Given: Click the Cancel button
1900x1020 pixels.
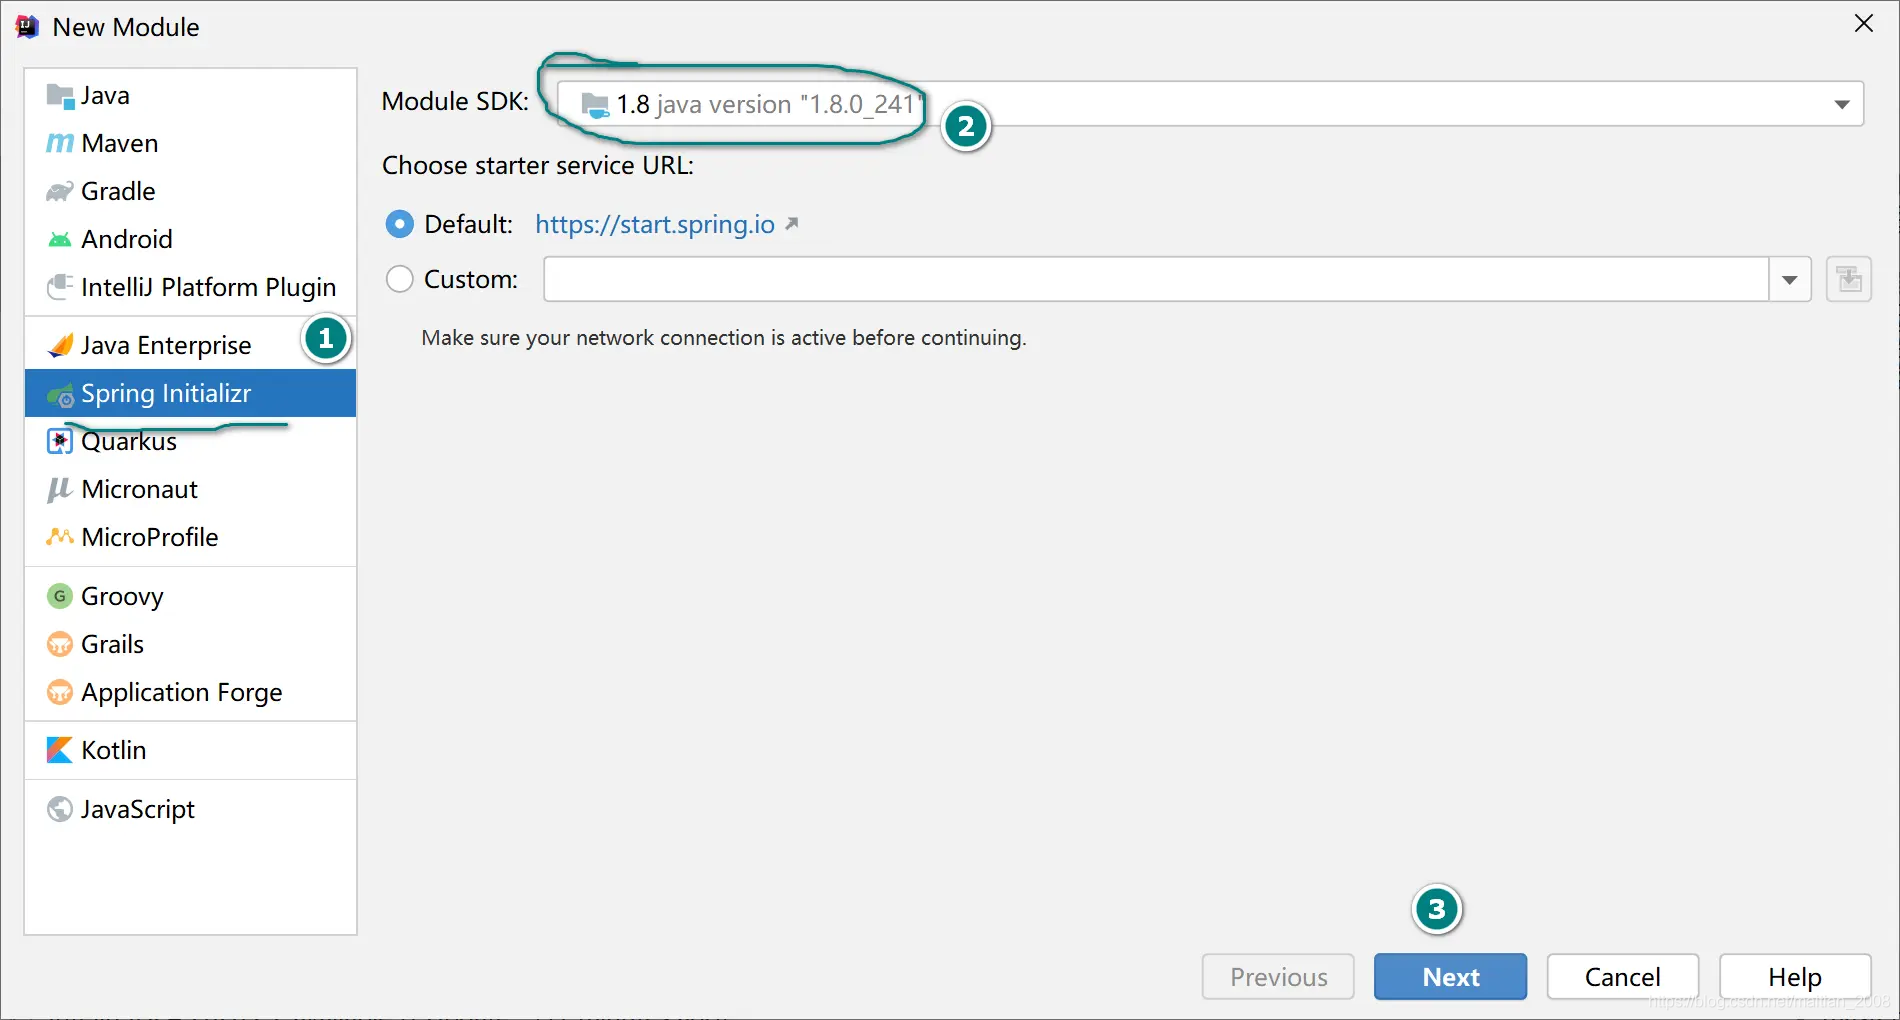Looking at the screenshot, I should [x=1622, y=977].
